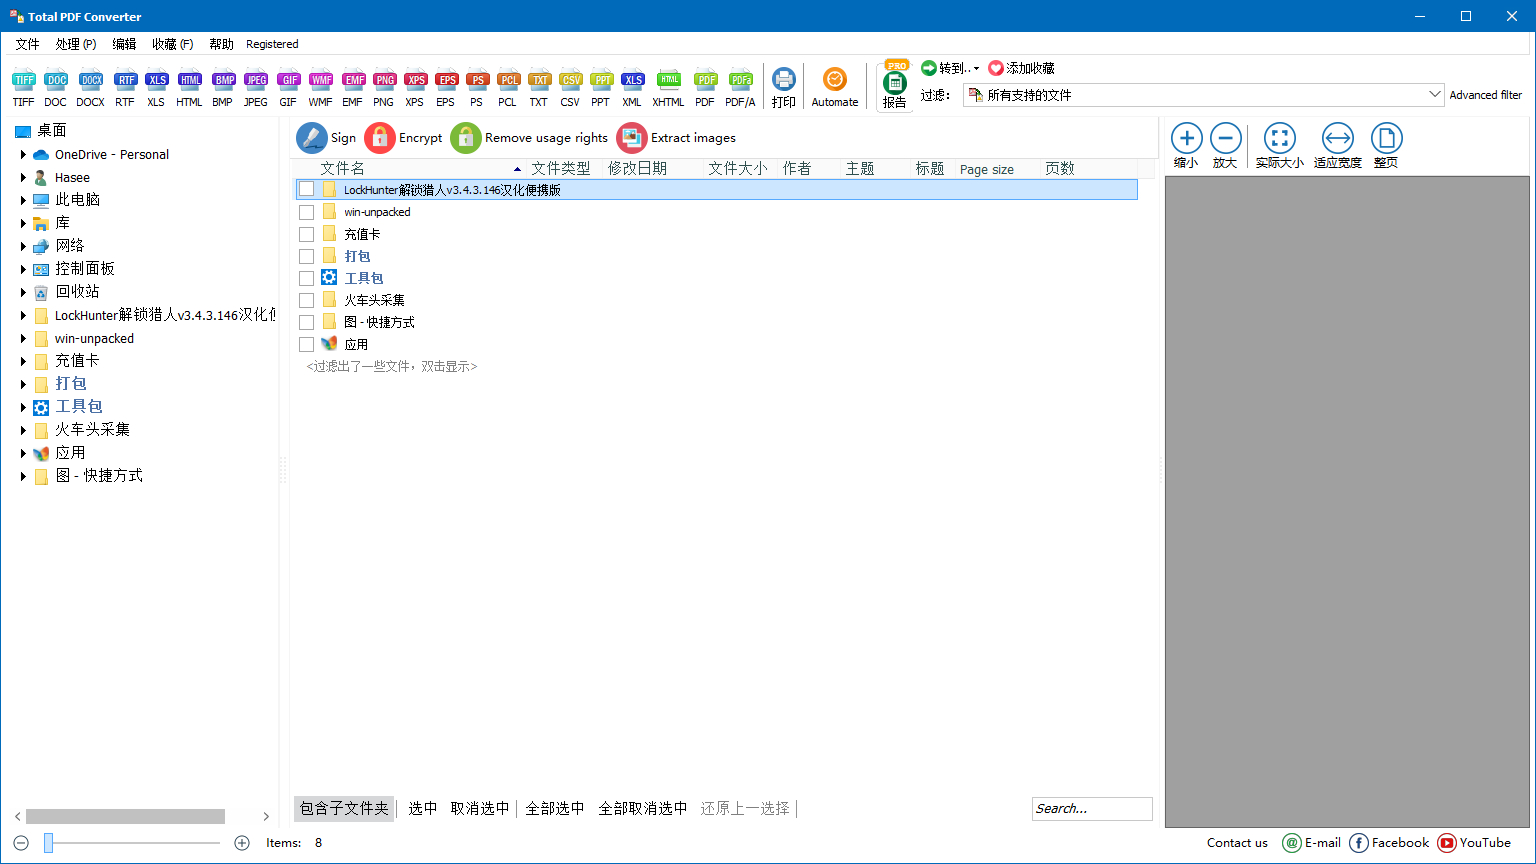1536x864 pixels.
Task: Pick the JPEG conversion icon
Action: pos(256,88)
